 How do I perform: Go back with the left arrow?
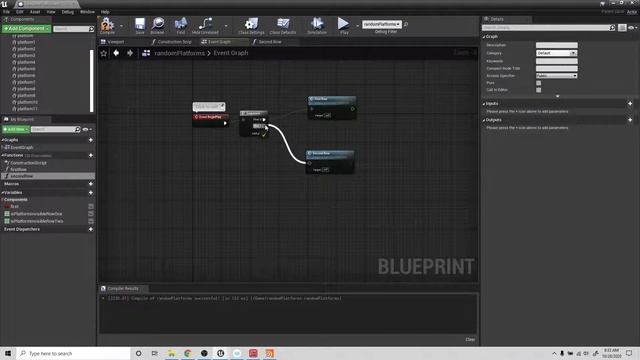pos(116,53)
